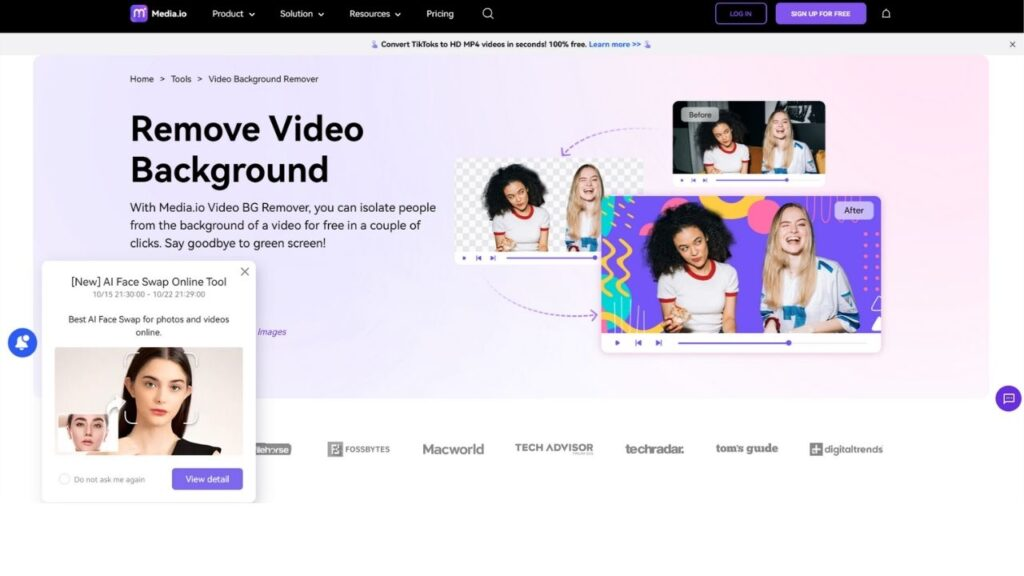Open the purple chat bubble on the right edge
1024x576 pixels.
(x=1007, y=399)
